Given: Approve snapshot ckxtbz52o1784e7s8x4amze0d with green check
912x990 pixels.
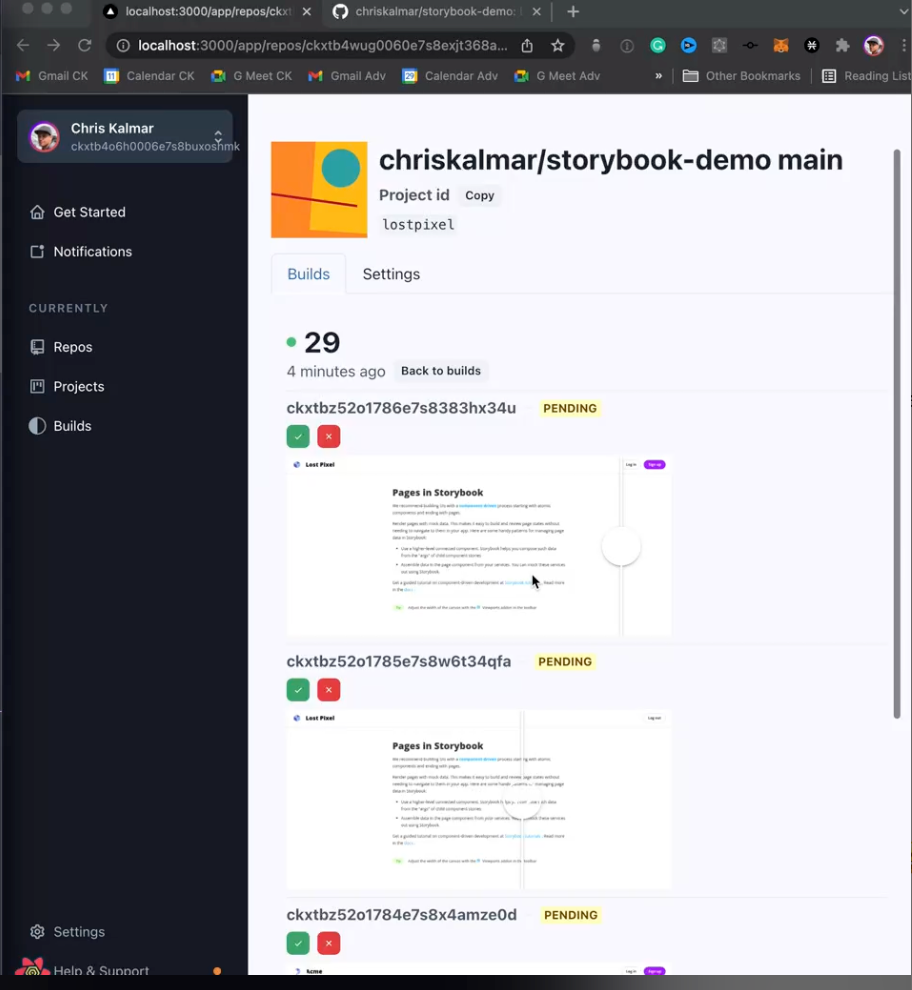Looking at the screenshot, I should point(298,943).
